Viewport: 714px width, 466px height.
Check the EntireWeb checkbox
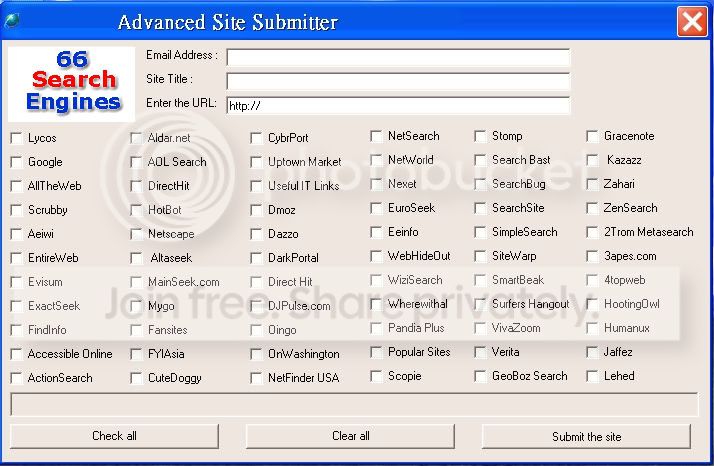pyautogui.click(x=16, y=258)
